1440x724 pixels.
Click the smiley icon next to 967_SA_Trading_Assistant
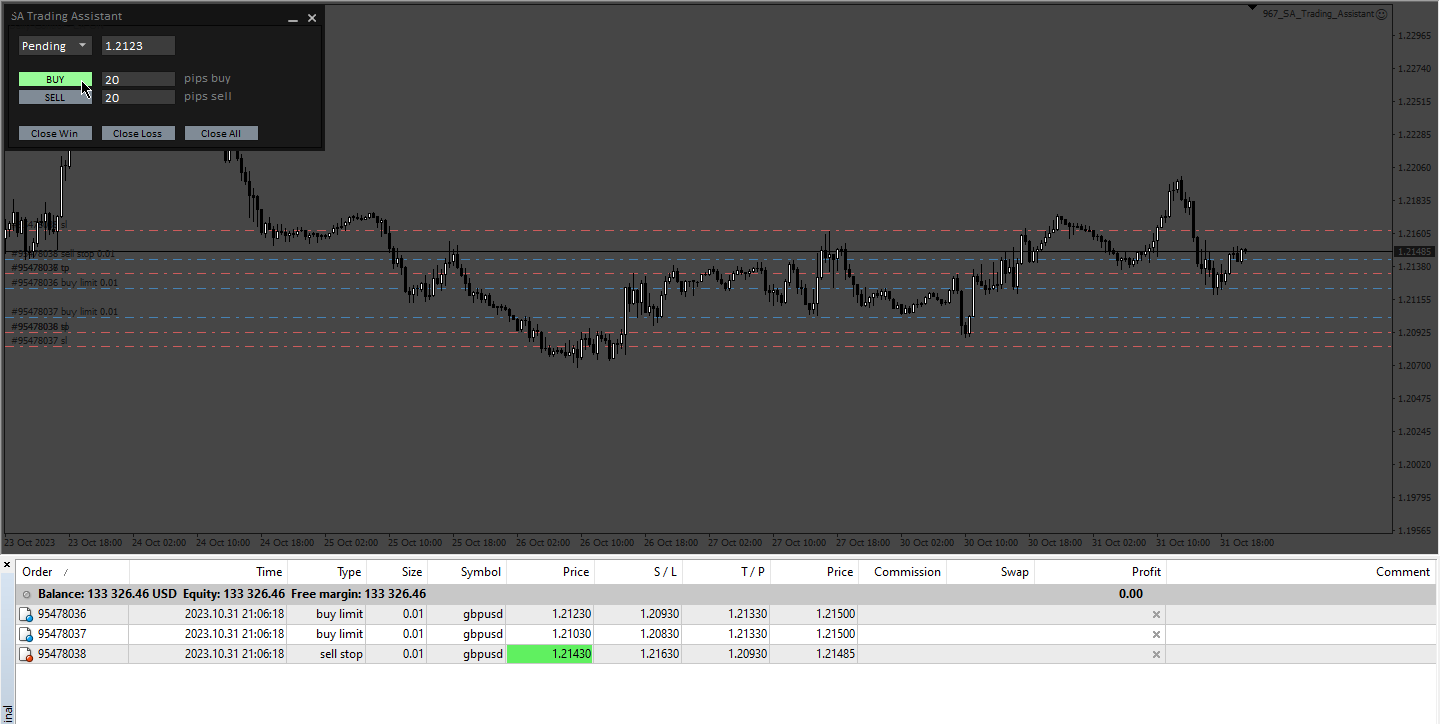tap(1382, 14)
